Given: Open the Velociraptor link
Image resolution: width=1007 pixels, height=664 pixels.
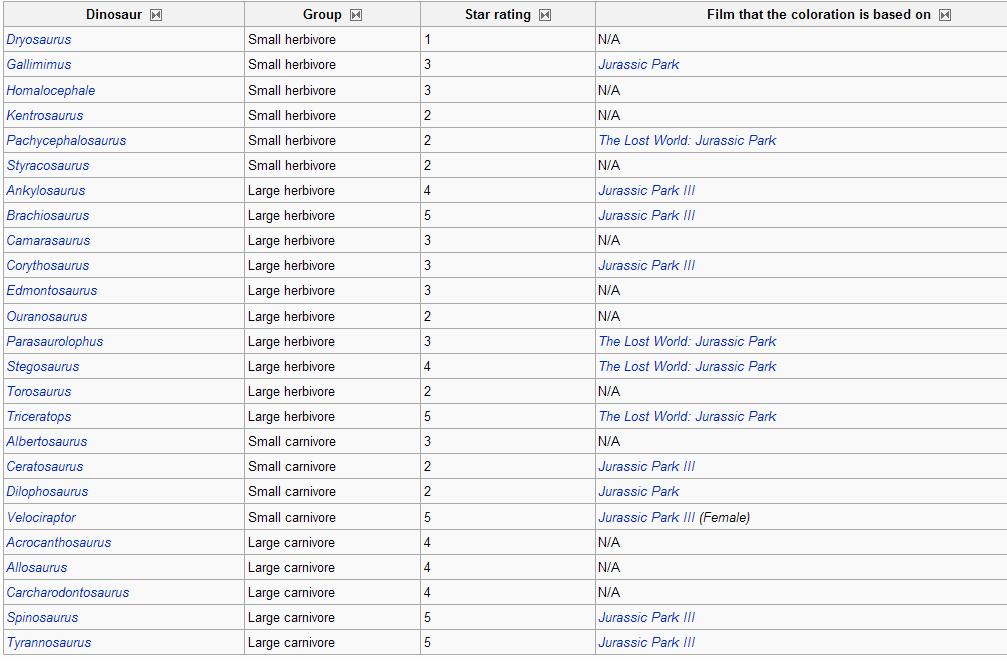Looking at the screenshot, I should (41, 518).
